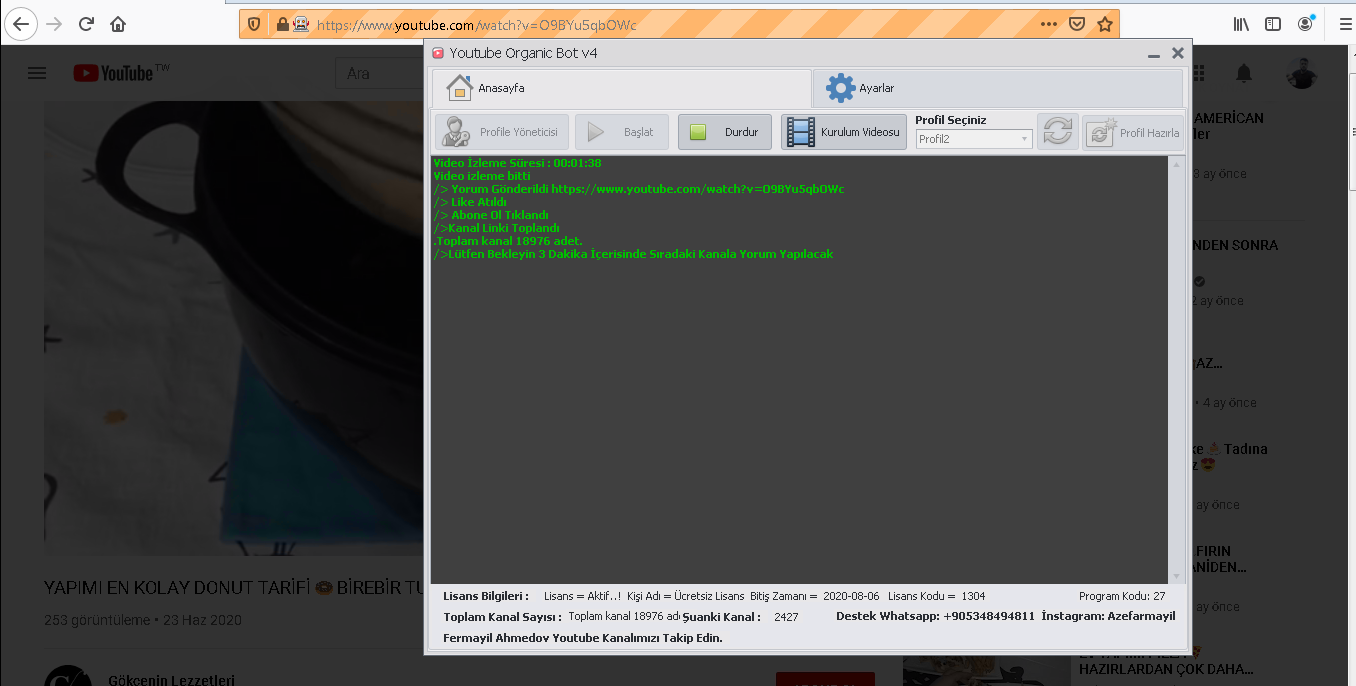The height and width of the screenshot is (686, 1356).
Task: Open the Firefox account icon
Action: pos(1306,24)
